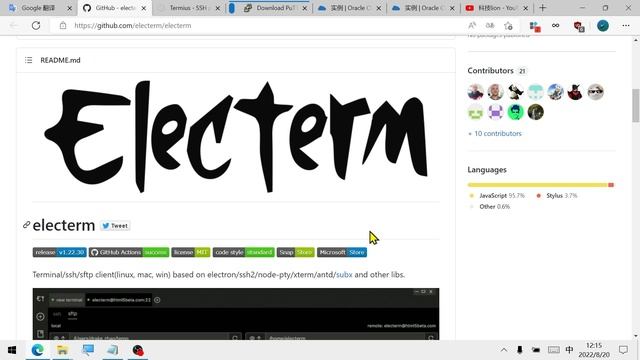This screenshot has height=360, width=640.
Task: Open the Microsoft Store badge
Action: [x=342, y=252]
